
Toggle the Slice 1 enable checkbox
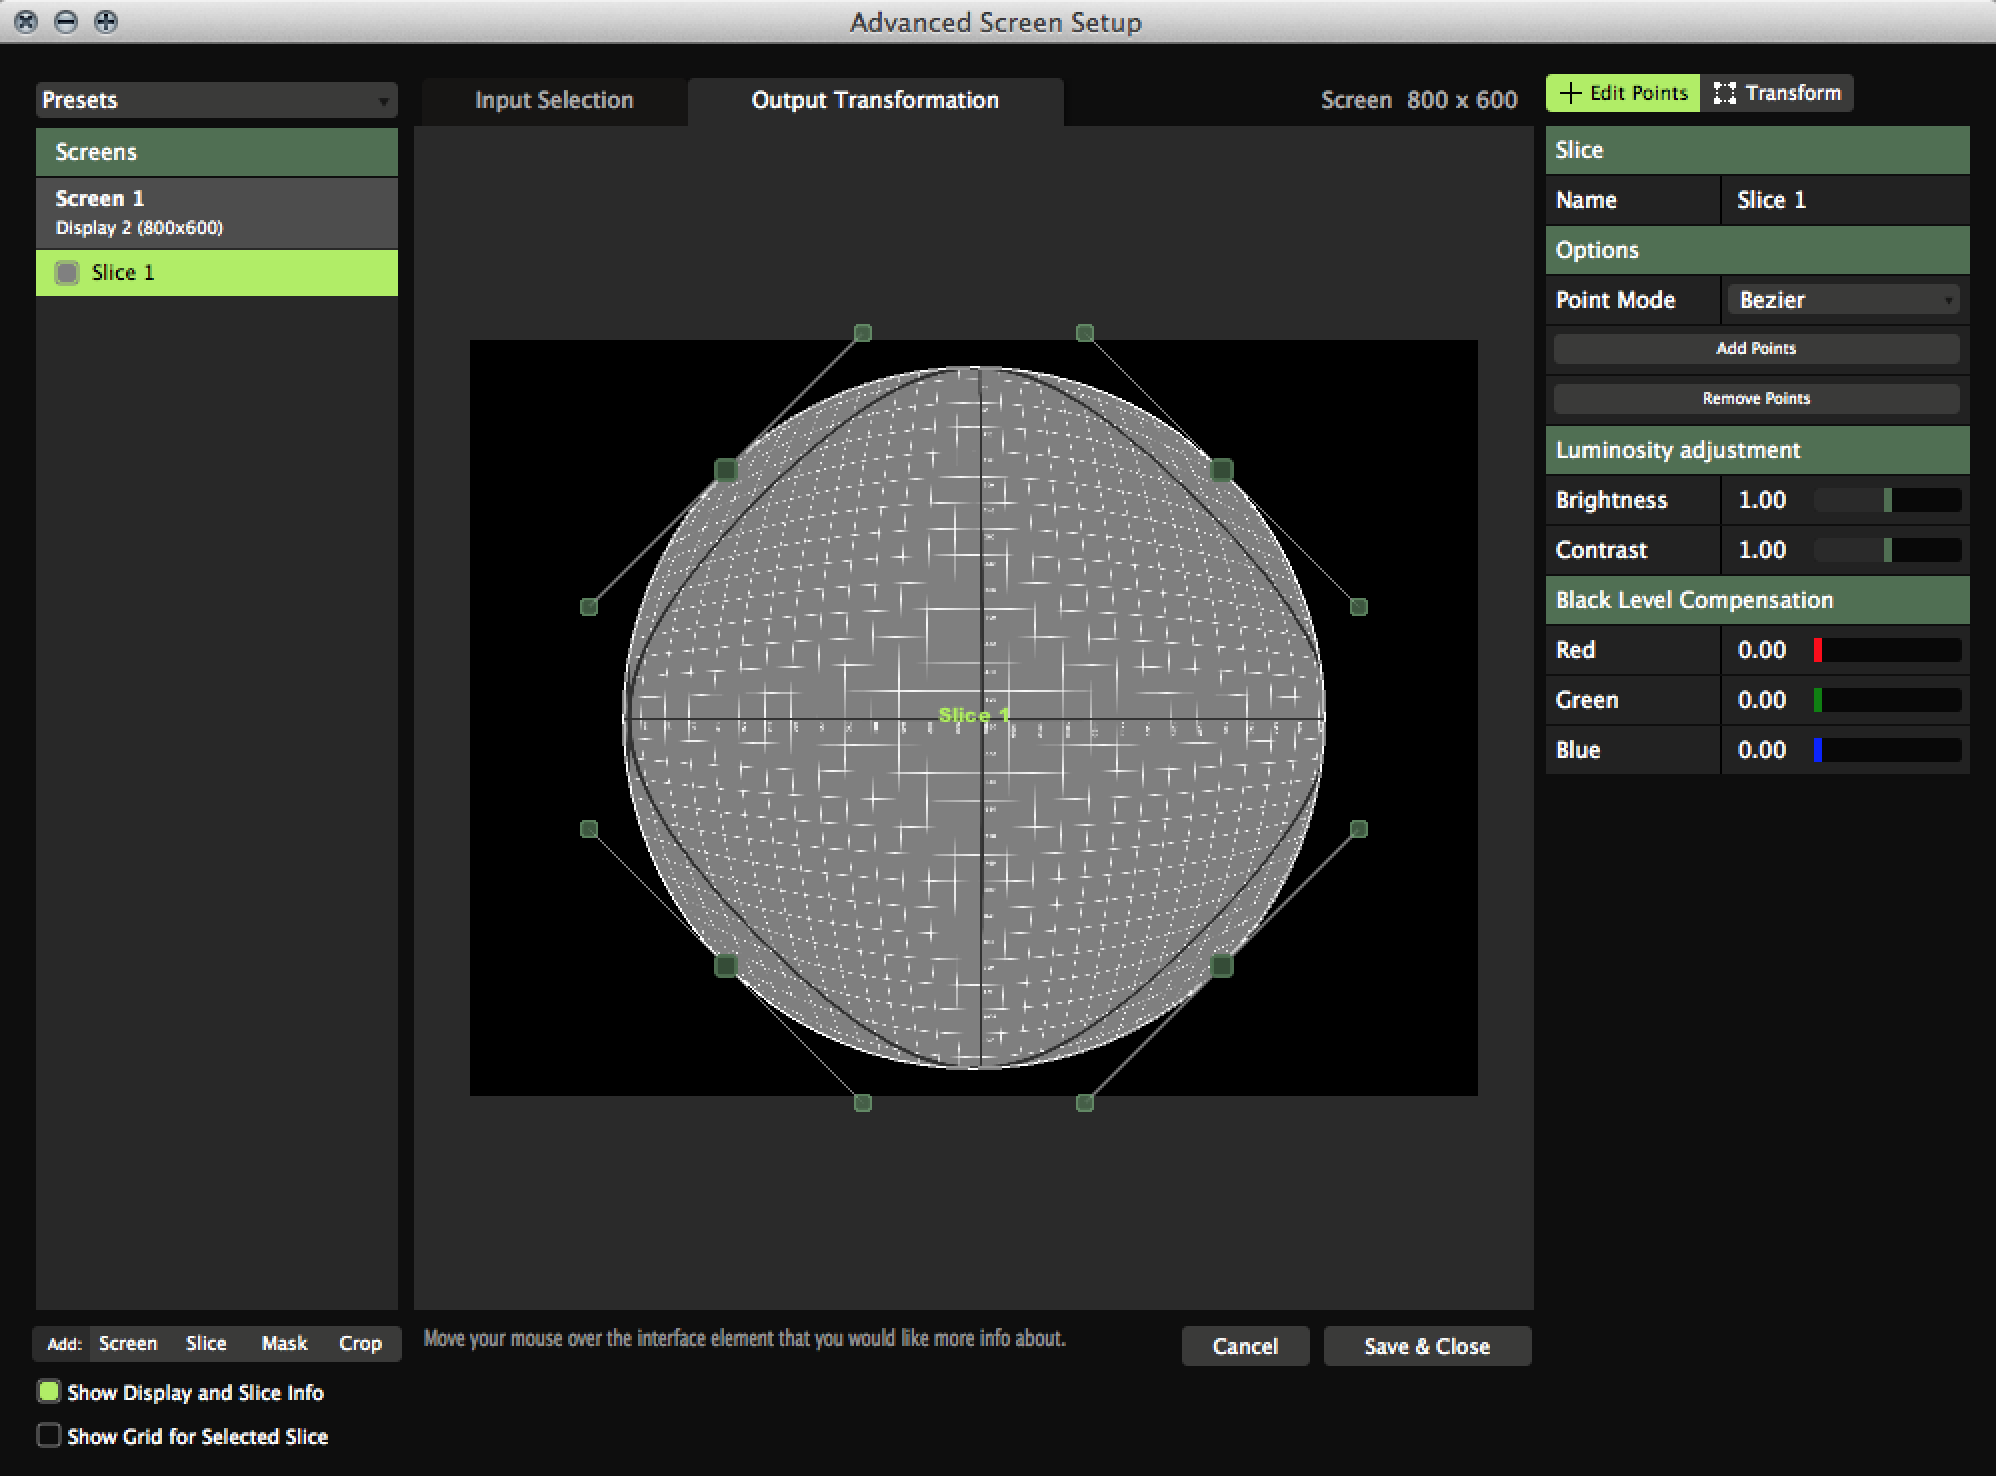coord(67,273)
